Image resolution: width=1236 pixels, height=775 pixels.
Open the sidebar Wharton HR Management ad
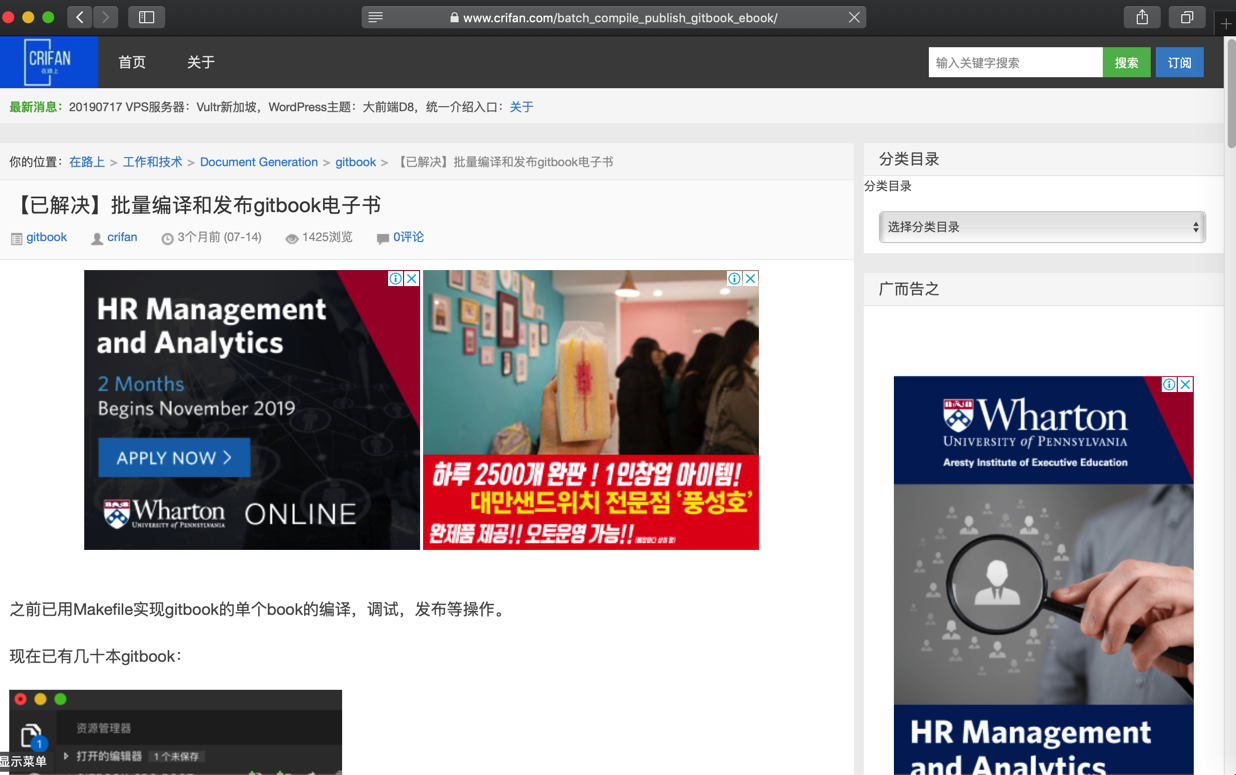click(1043, 576)
